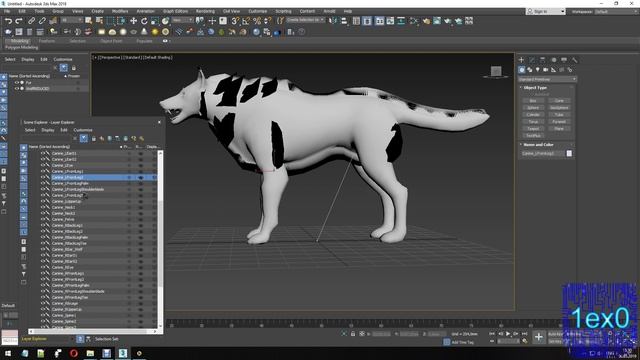
Task: Switch to Create panel plus icon
Action: (521, 60)
